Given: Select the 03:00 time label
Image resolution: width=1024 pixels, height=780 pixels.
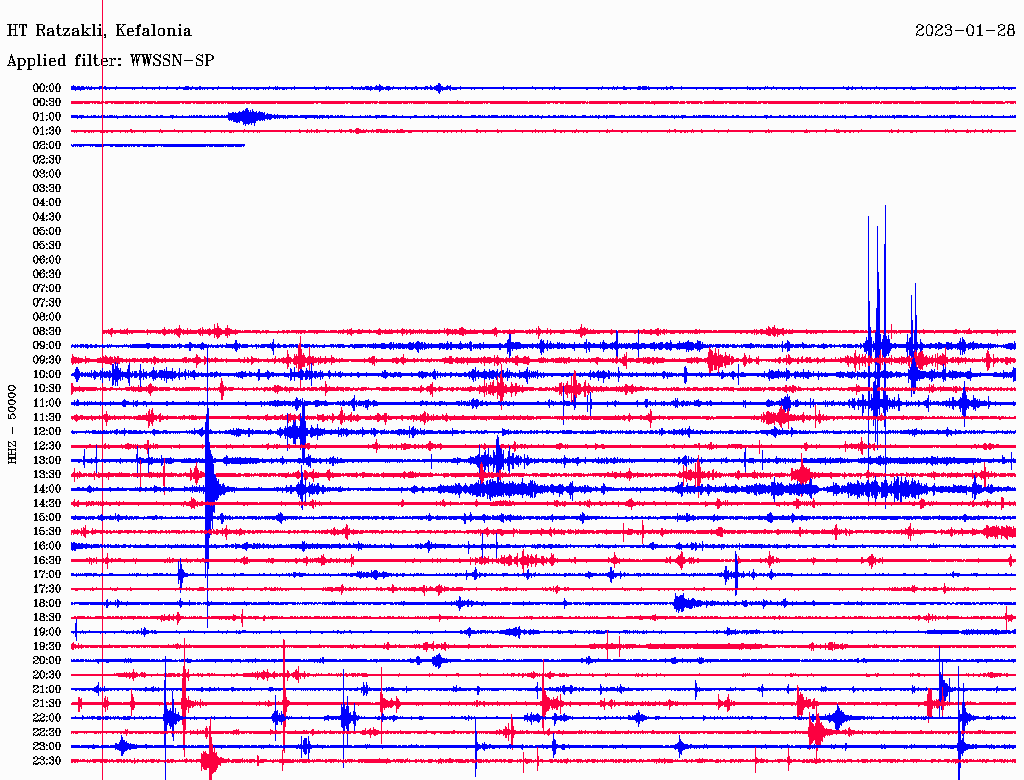Looking at the screenshot, I should pyautogui.click(x=47, y=174).
